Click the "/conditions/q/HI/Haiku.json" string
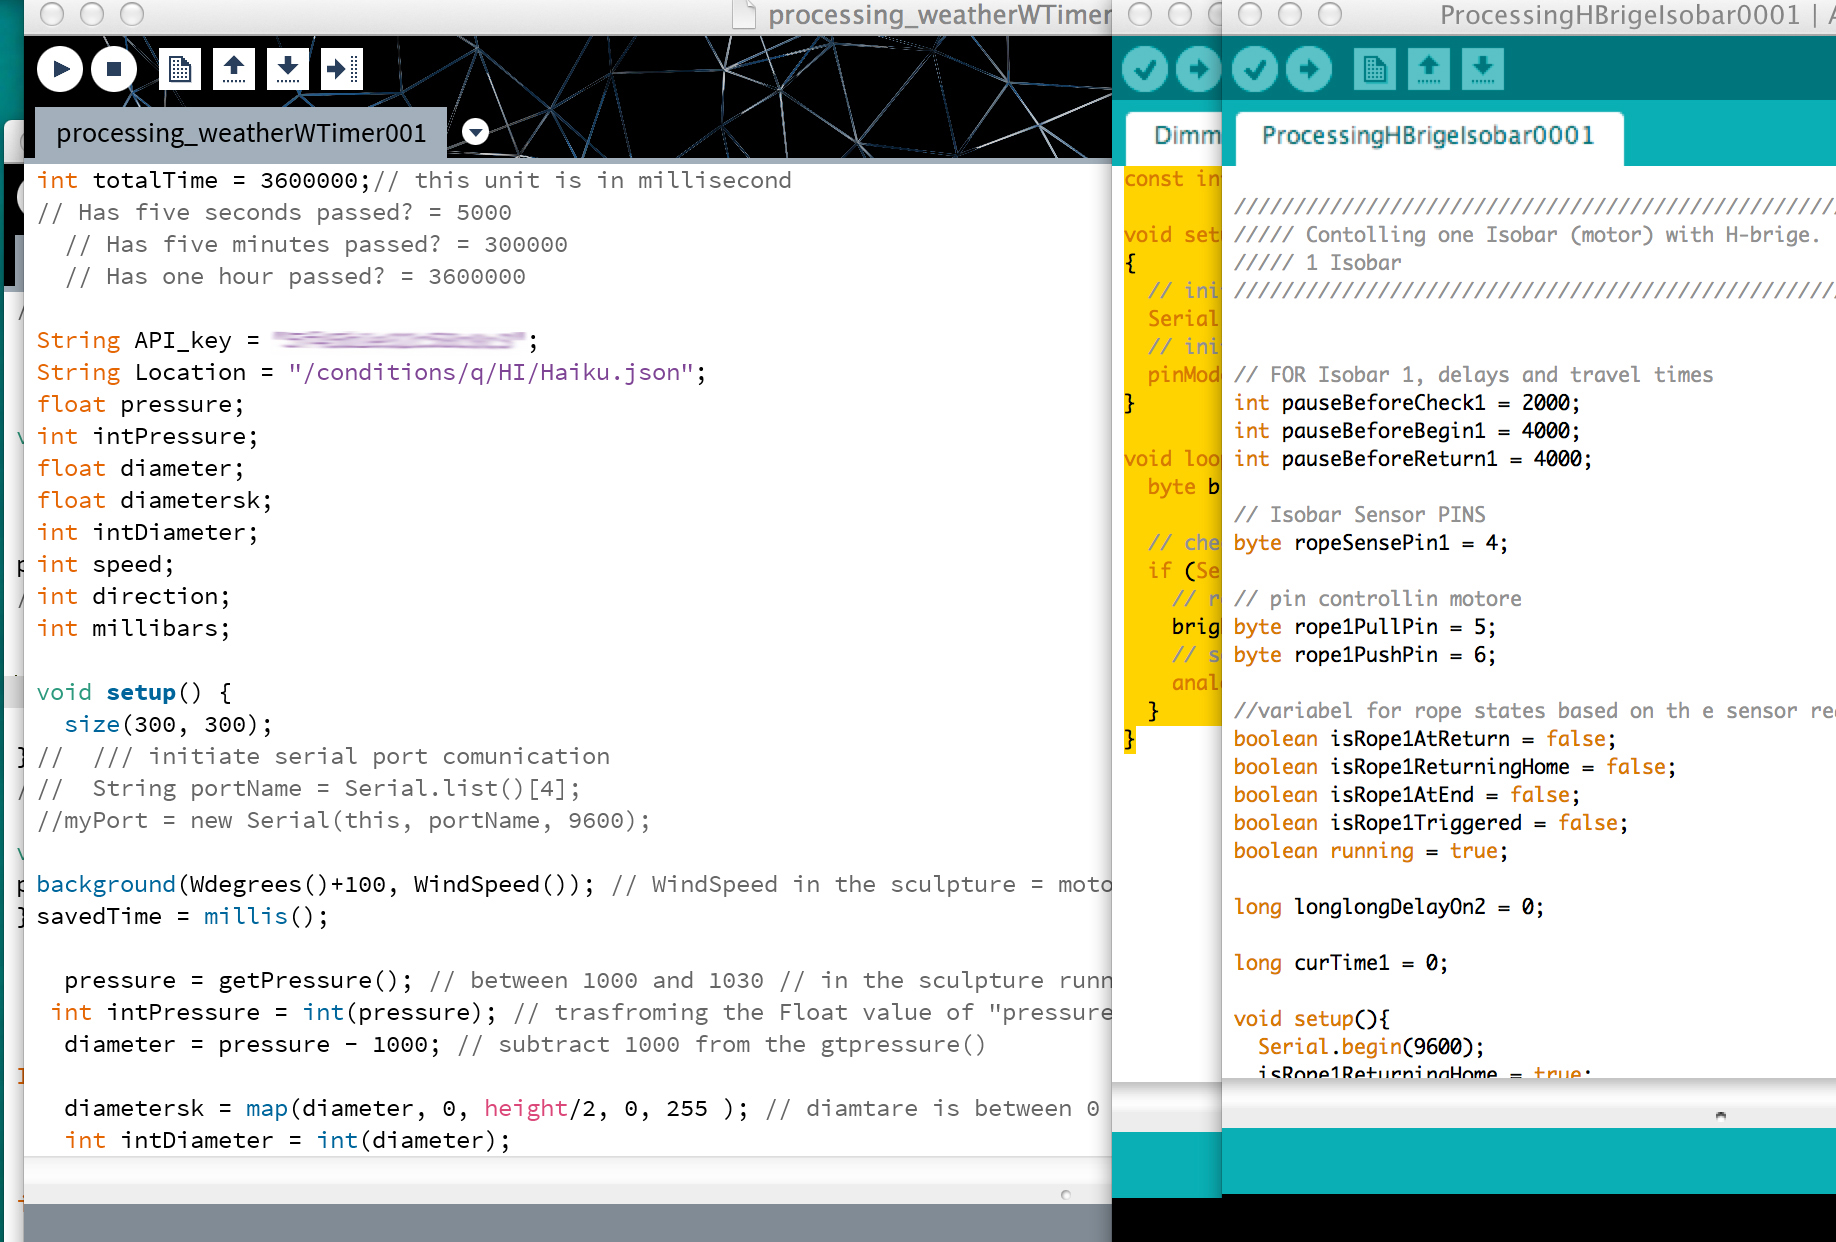This screenshot has width=1836, height=1242. click(x=491, y=372)
